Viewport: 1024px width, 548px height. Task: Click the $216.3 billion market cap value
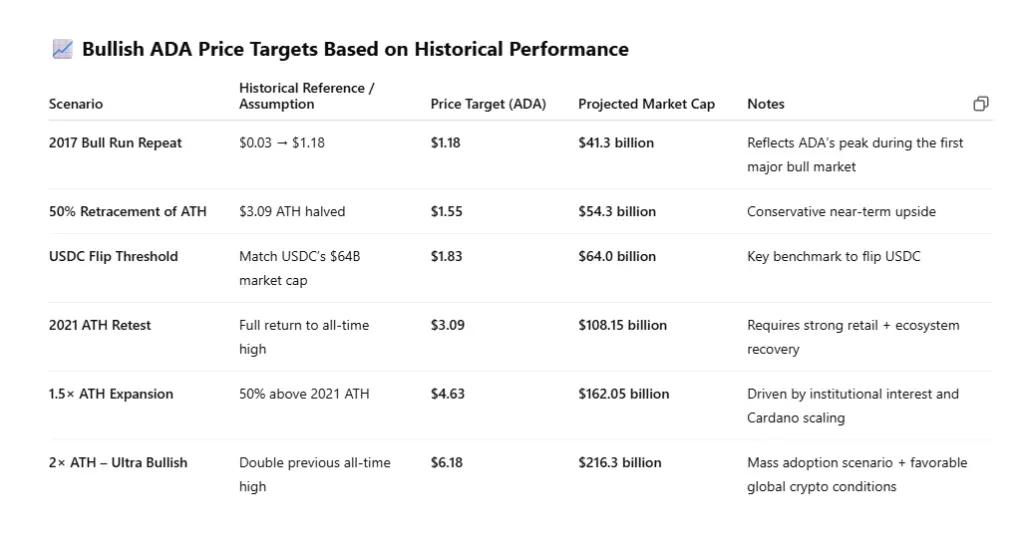(620, 463)
